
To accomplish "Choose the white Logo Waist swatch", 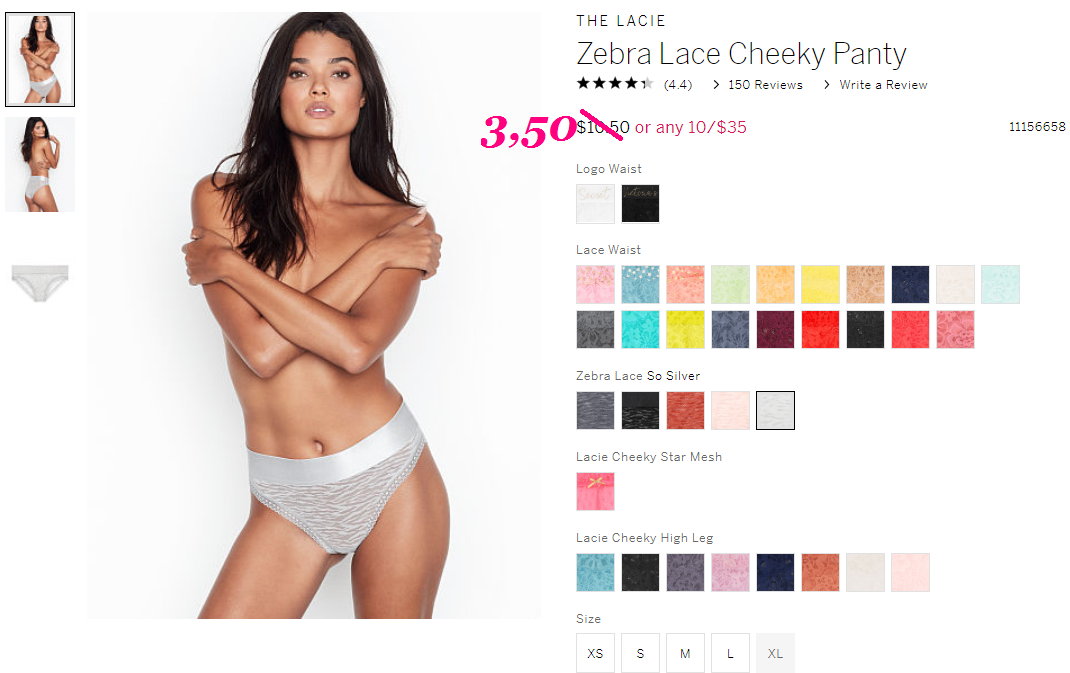I will (x=595, y=203).
